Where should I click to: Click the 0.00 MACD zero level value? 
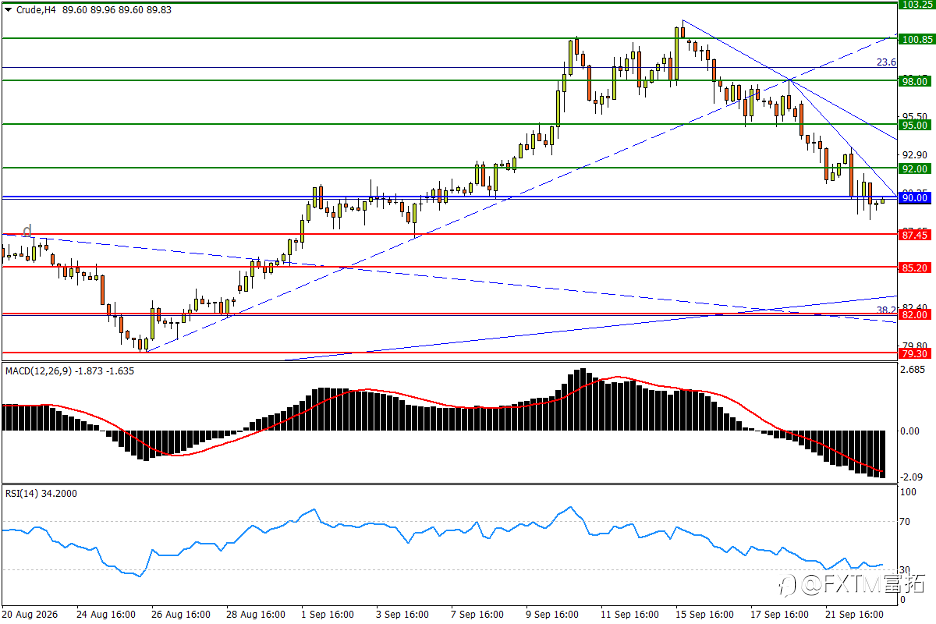click(x=911, y=431)
